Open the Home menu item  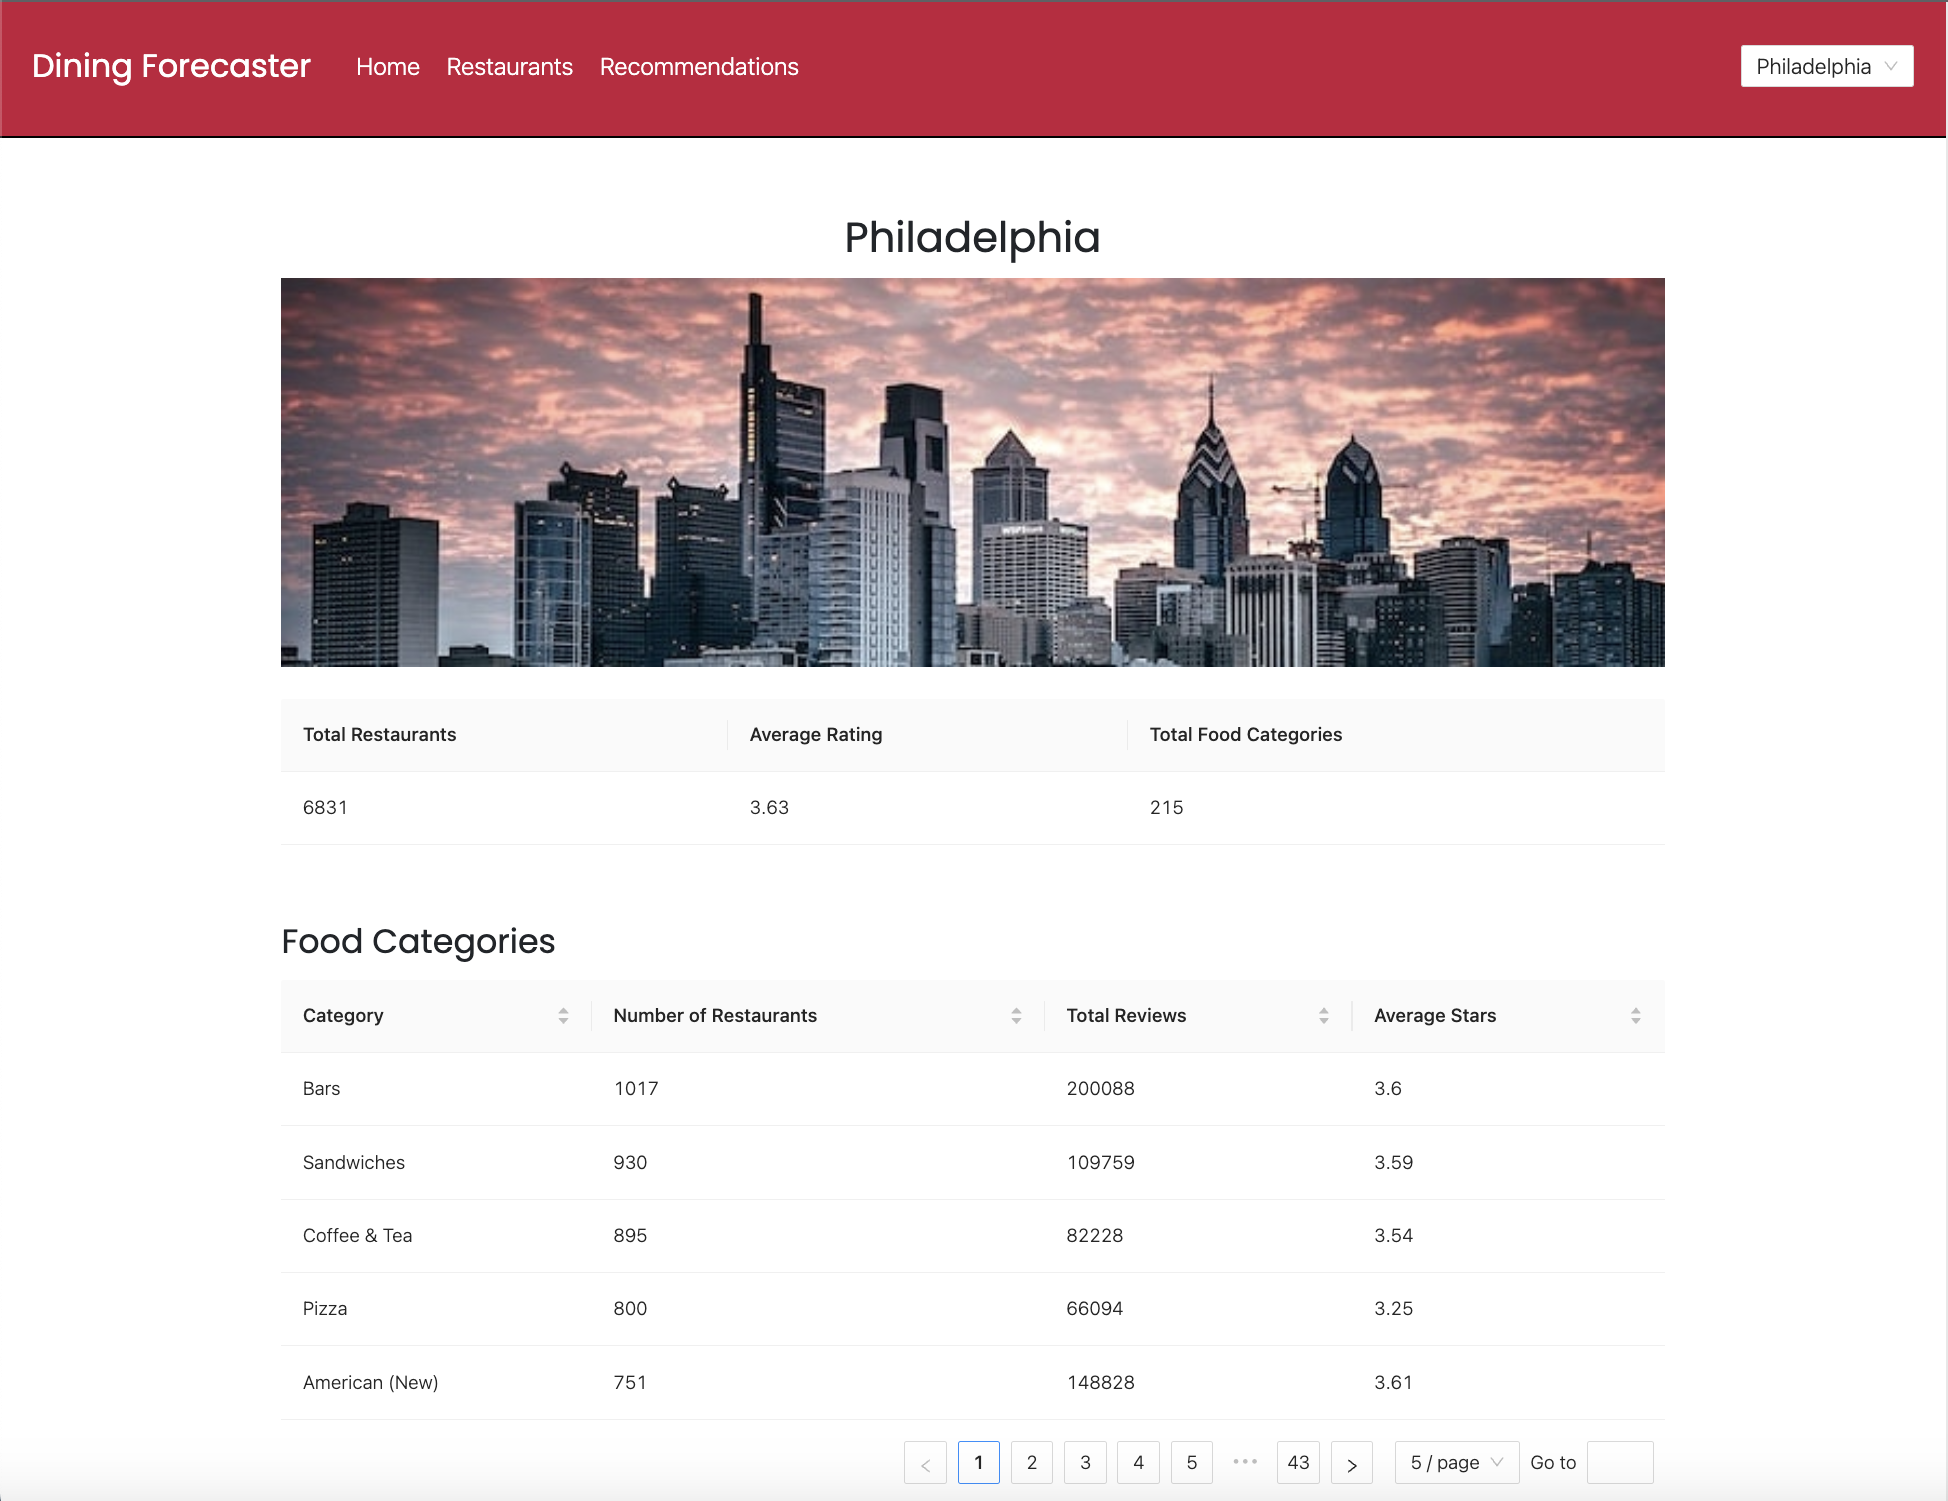(x=388, y=67)
